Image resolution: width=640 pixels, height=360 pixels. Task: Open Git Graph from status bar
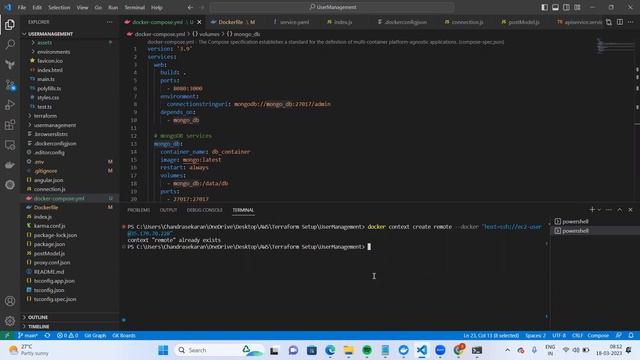coord(95,336)
